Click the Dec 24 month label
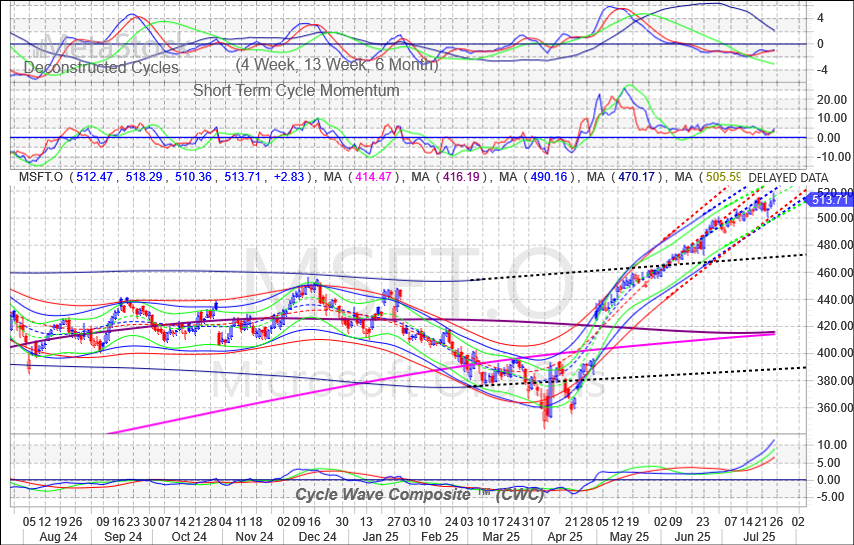The width and height of the screenshot is (854, 545). pos(318,536)
